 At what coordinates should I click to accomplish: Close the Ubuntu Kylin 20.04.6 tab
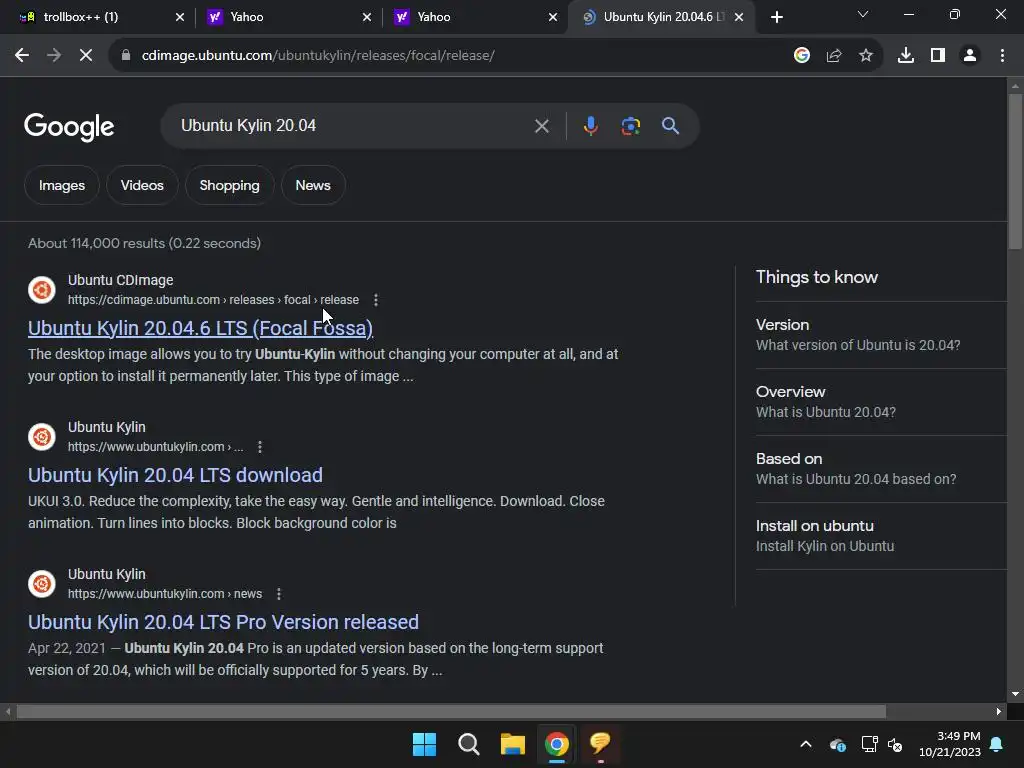click(x=739, y=17)
